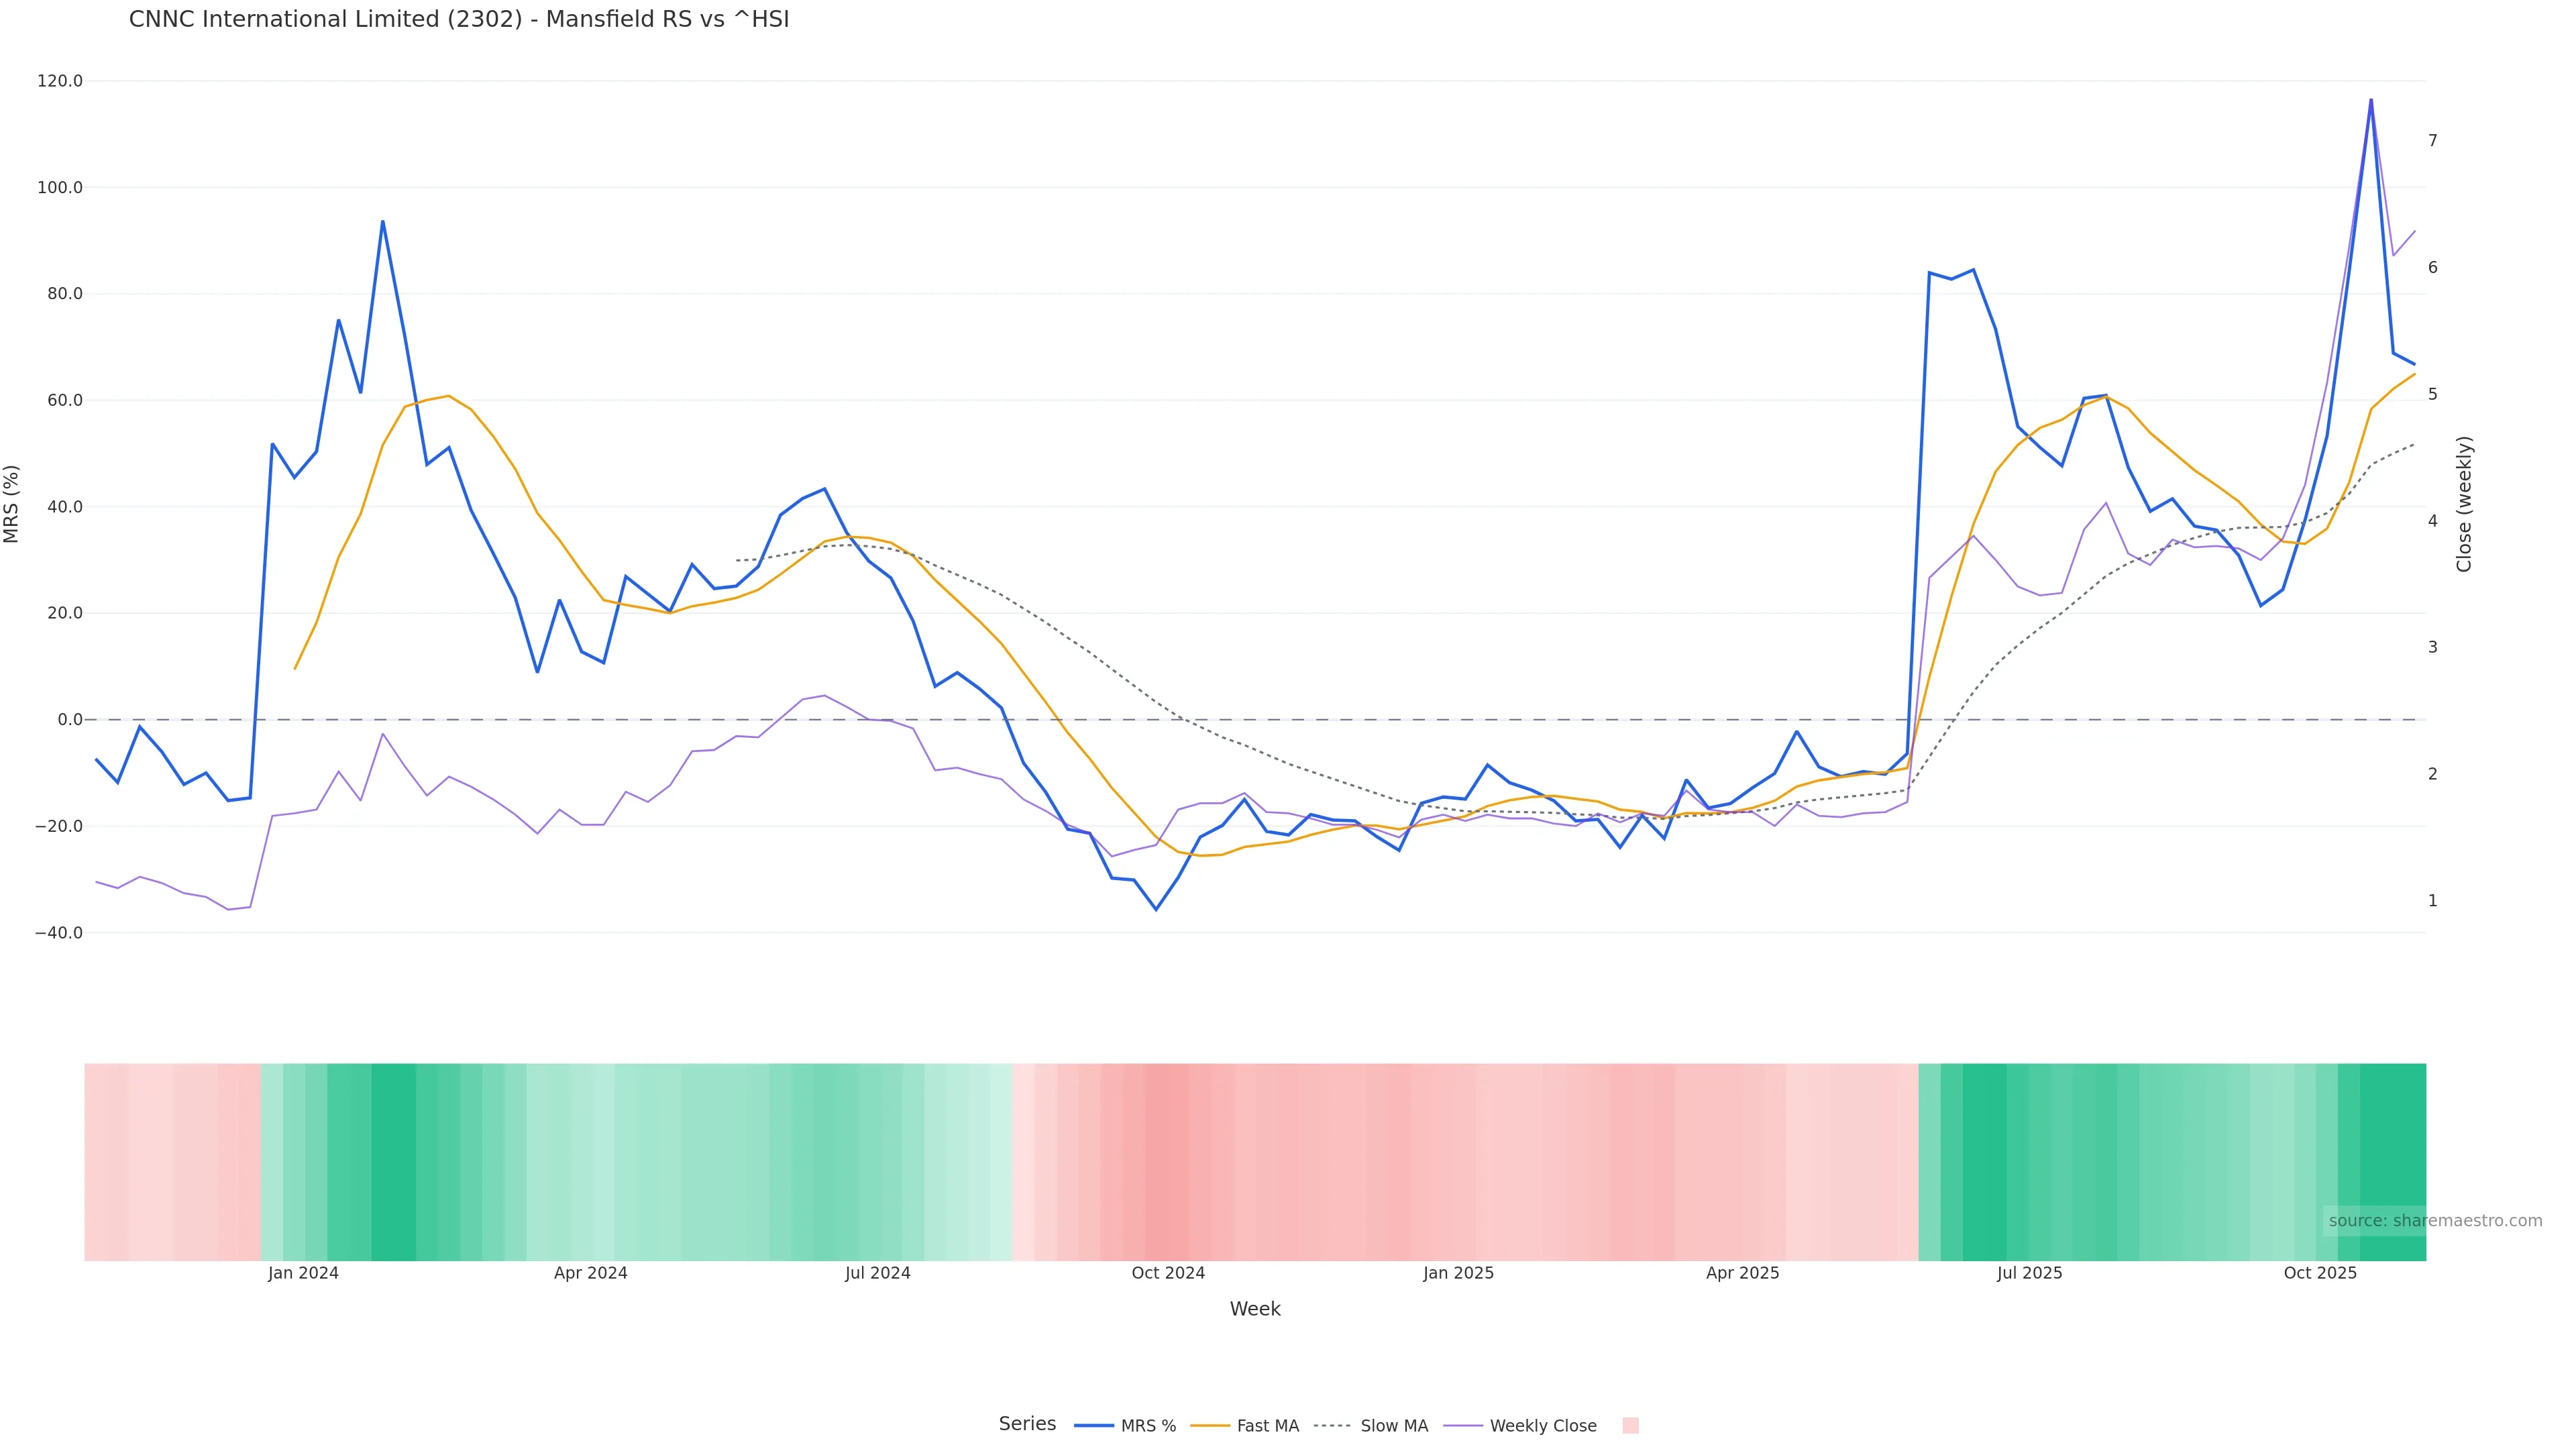This screenshot has height=1449, width=2576.
Task: Select the Apr 2025 x-axis label
Action: click(1742, 1273)
